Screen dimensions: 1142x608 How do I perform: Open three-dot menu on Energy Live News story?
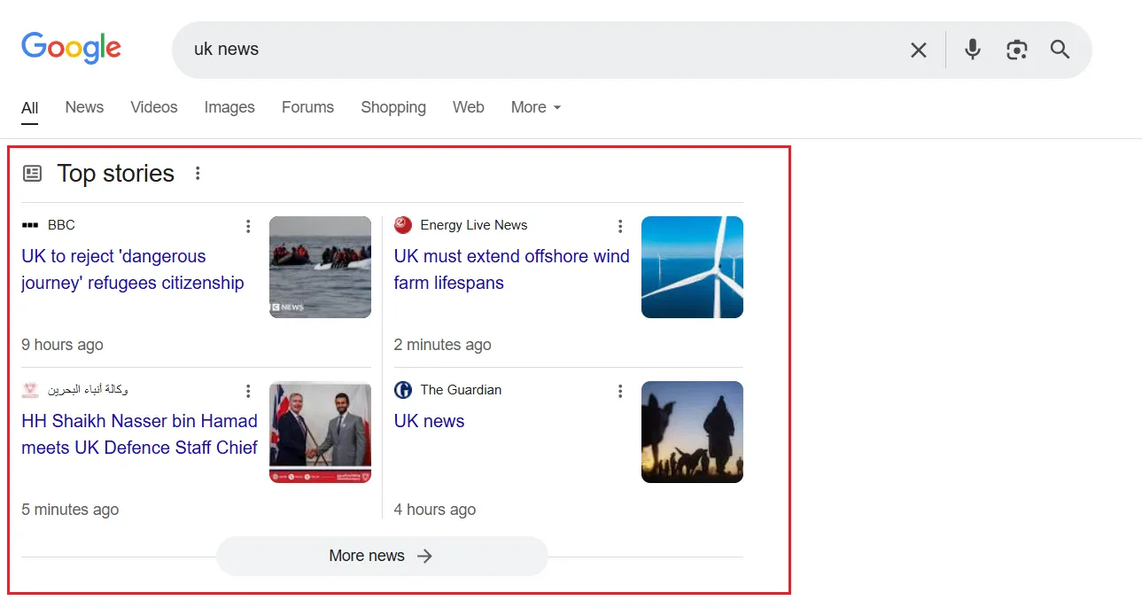pyautogui.click(x=620, y=226)
